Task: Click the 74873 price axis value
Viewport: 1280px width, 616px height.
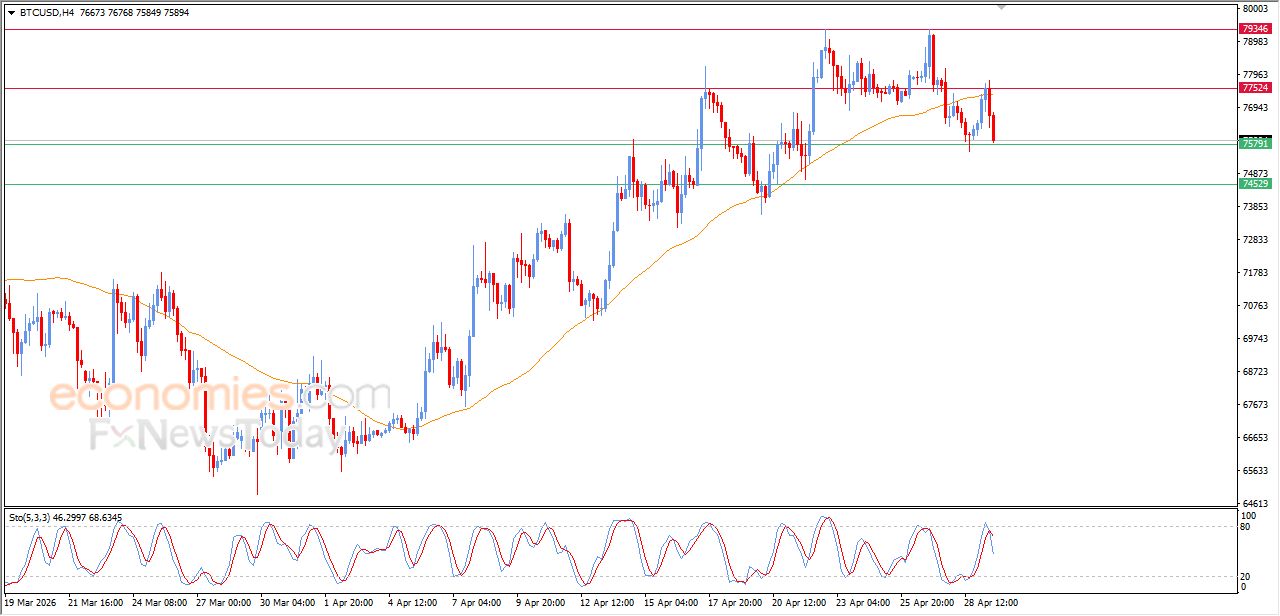Action: (1255, 174)
